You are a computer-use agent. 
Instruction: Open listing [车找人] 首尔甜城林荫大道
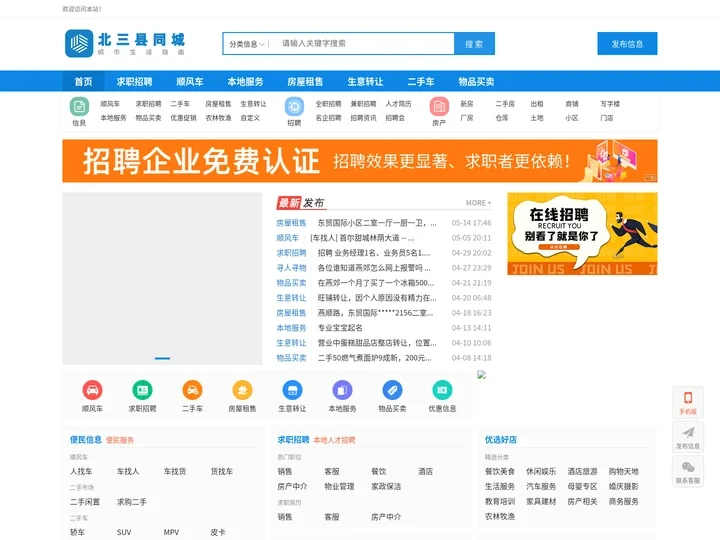coord(362,238)
